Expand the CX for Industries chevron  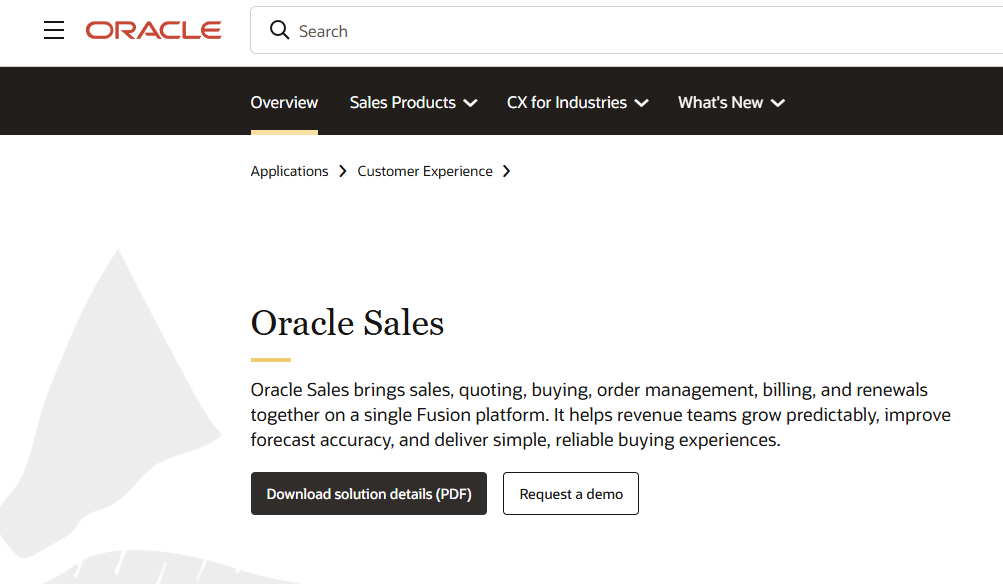[x=642, y=103]
